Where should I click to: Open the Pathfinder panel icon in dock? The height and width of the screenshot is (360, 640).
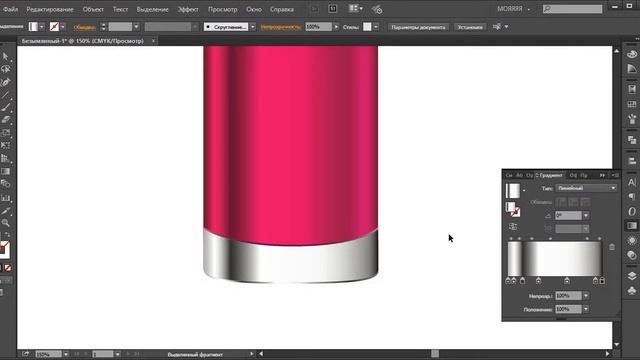632,140
